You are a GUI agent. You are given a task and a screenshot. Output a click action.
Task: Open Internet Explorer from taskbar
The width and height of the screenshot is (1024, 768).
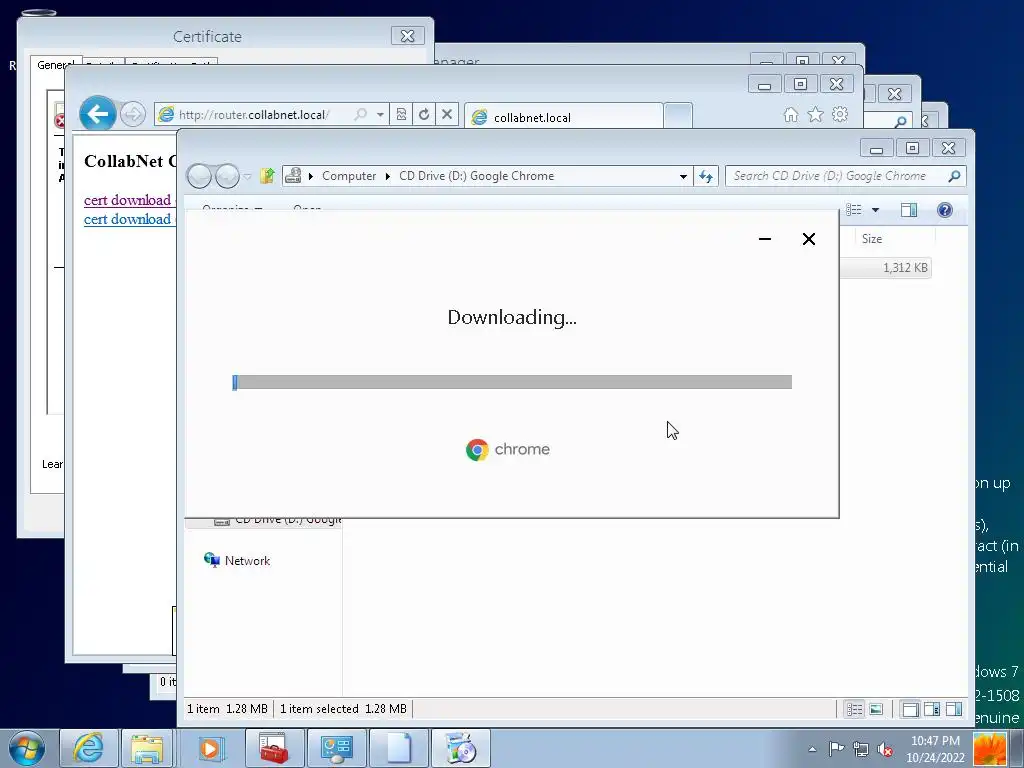(88, 748)
